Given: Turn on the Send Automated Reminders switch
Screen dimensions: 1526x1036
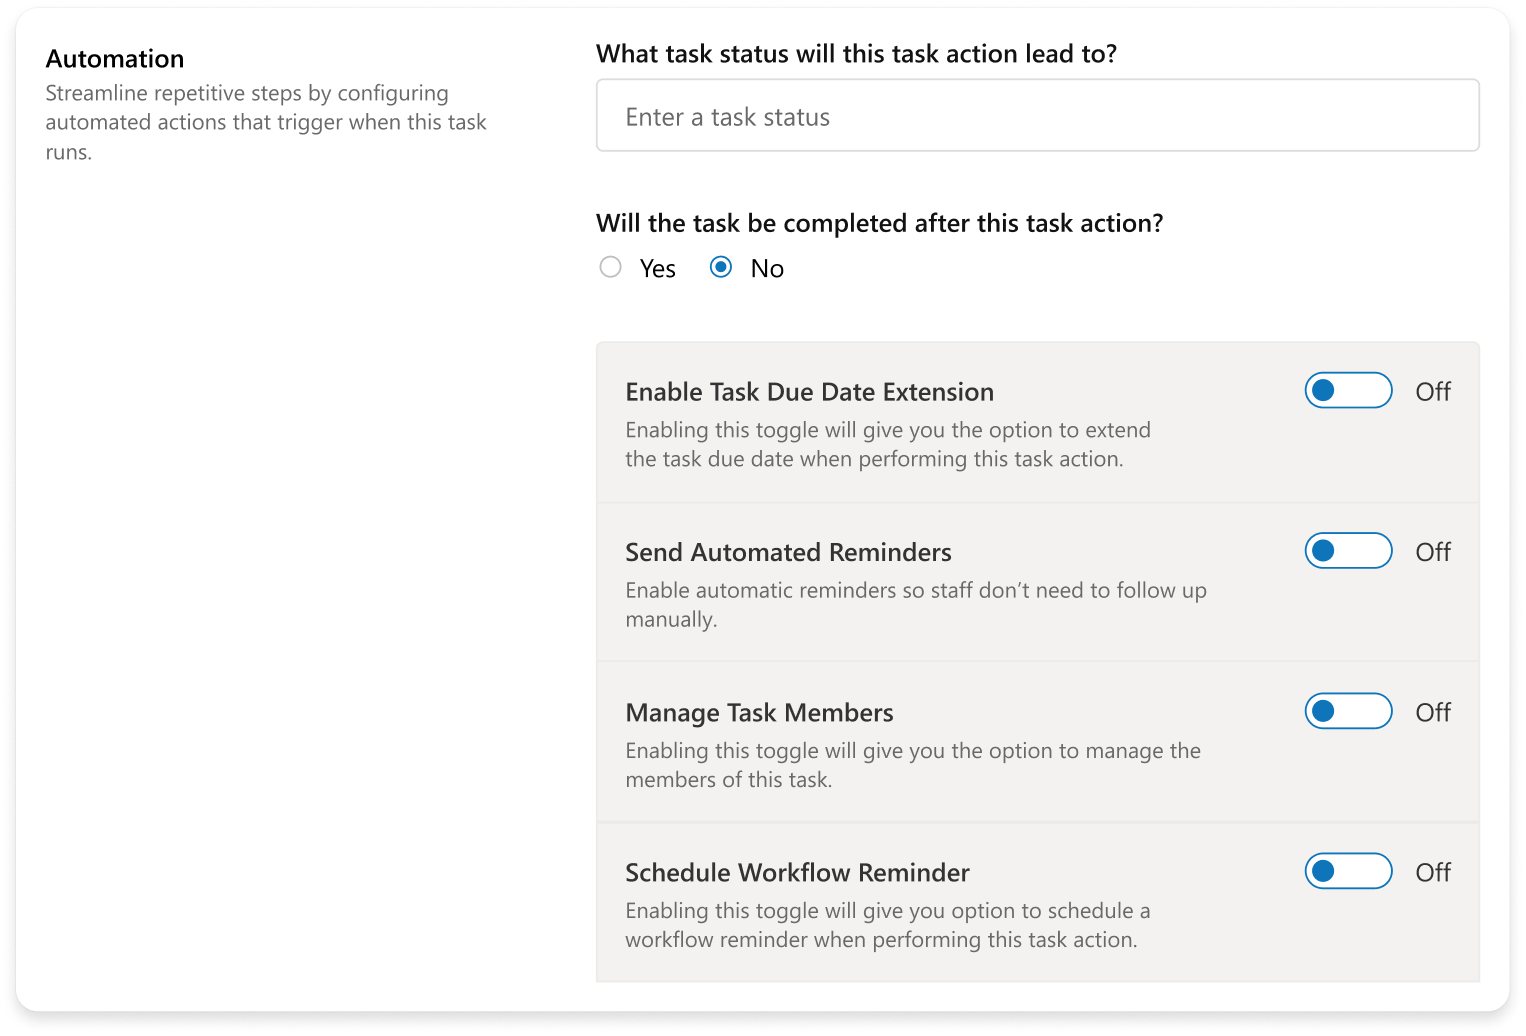Looking at the screenshot, I should [1348, 551].
